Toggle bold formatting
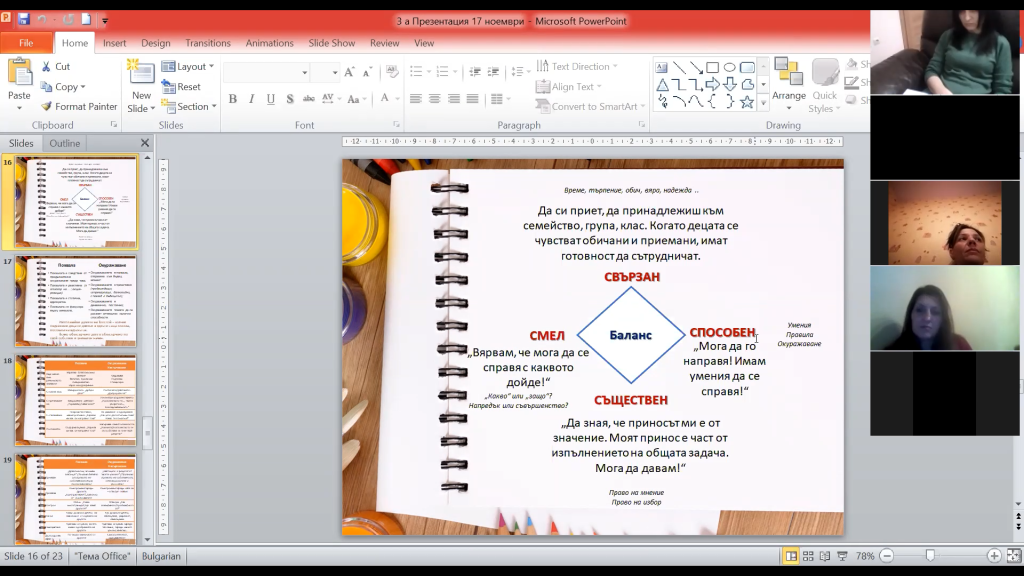This screenshot has width=1024, height=576. (233, 99)
